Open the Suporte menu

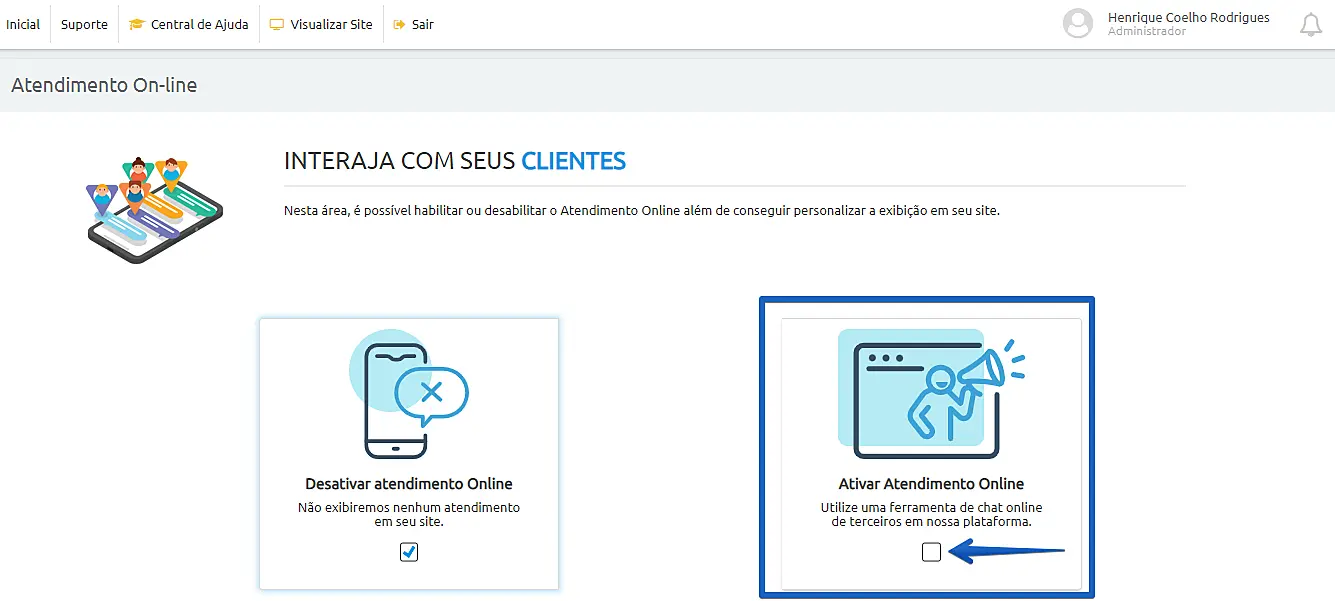[x=84, y=24]
